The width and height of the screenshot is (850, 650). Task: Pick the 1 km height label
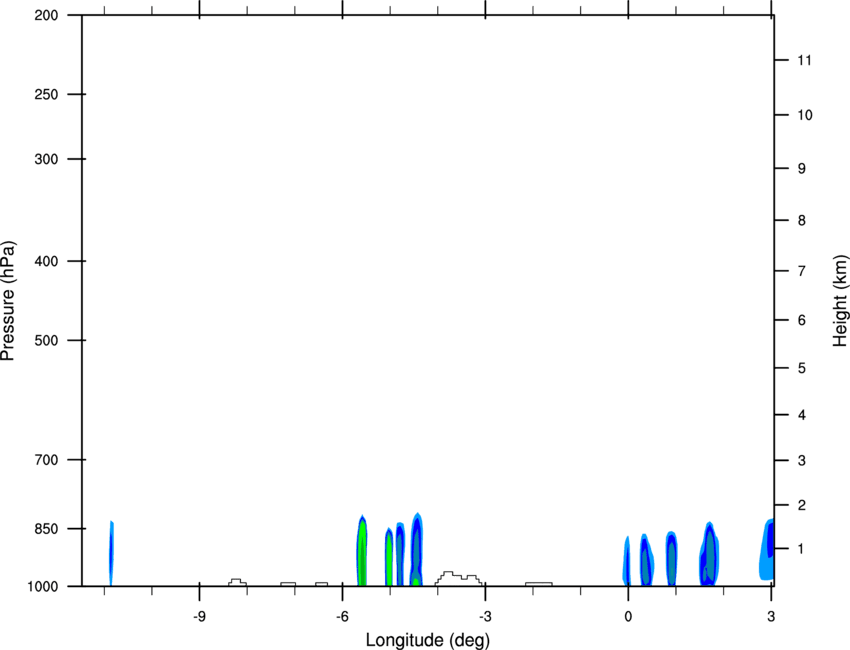click(801, 549)
